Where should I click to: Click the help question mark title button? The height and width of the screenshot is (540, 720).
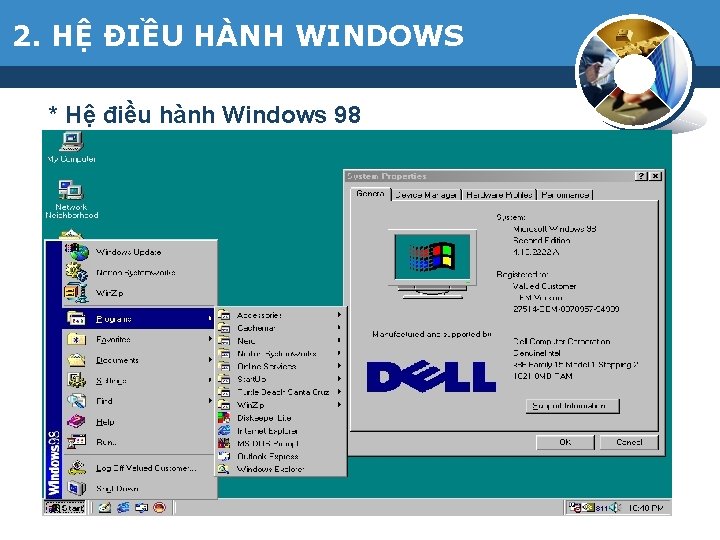pos(641,176)
